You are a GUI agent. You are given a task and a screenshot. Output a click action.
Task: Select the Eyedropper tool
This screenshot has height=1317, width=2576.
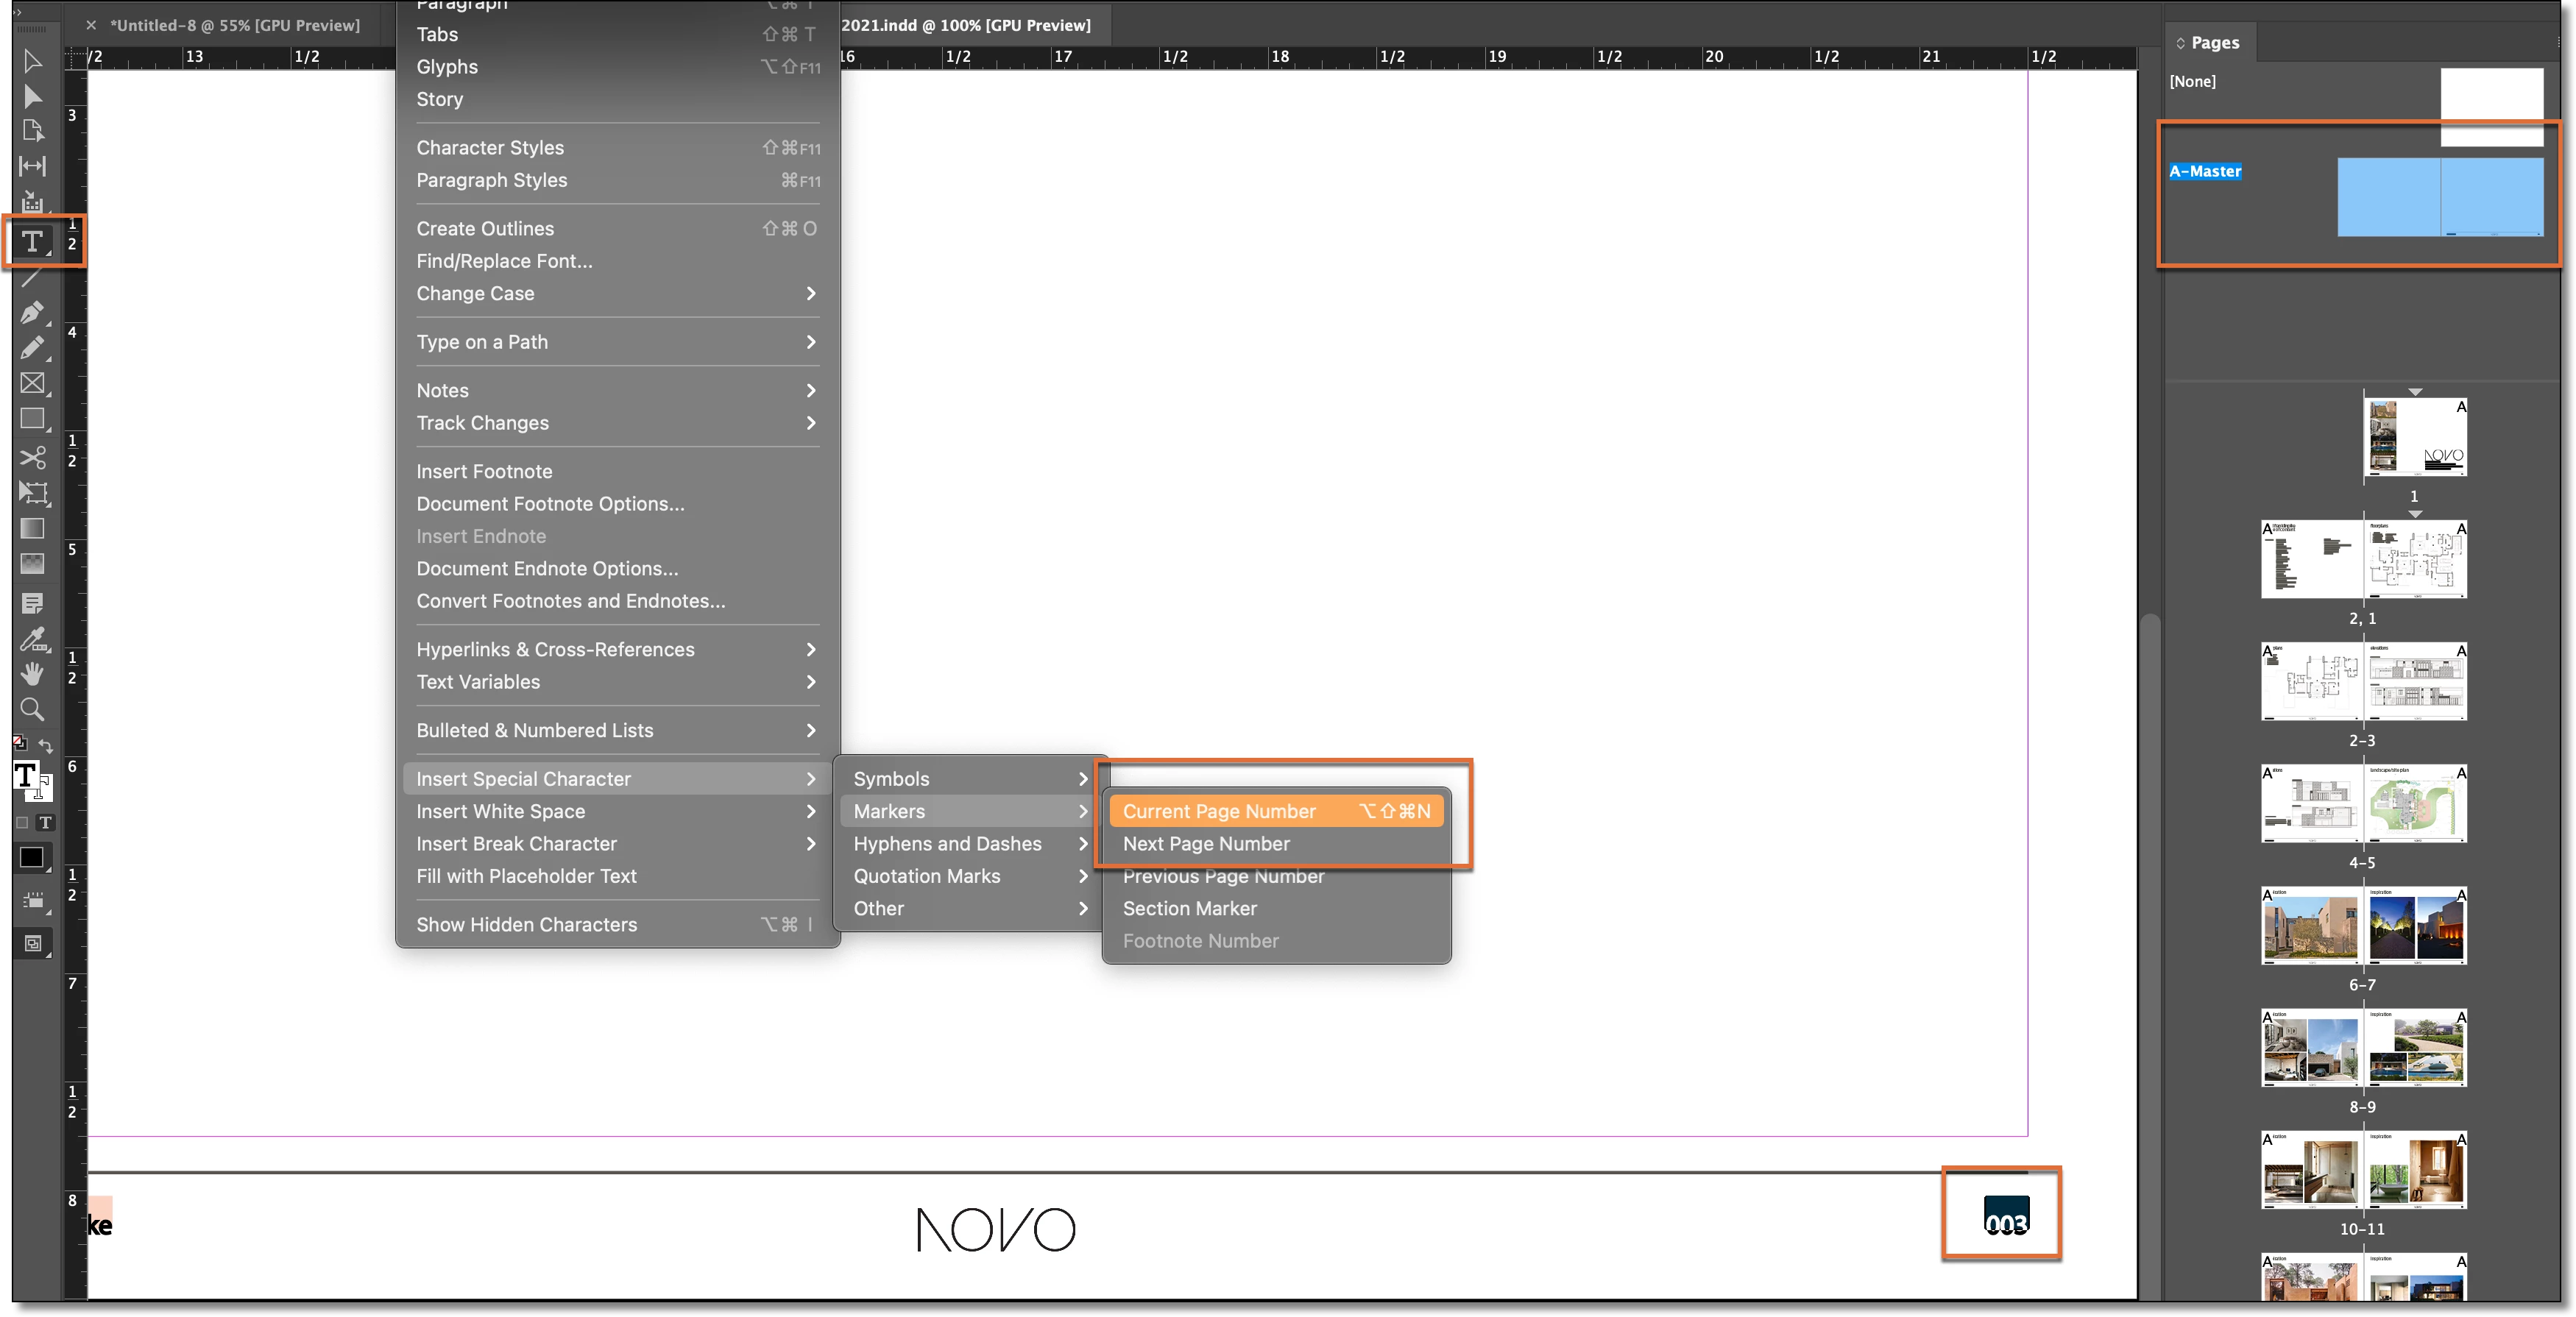point(32,638)
